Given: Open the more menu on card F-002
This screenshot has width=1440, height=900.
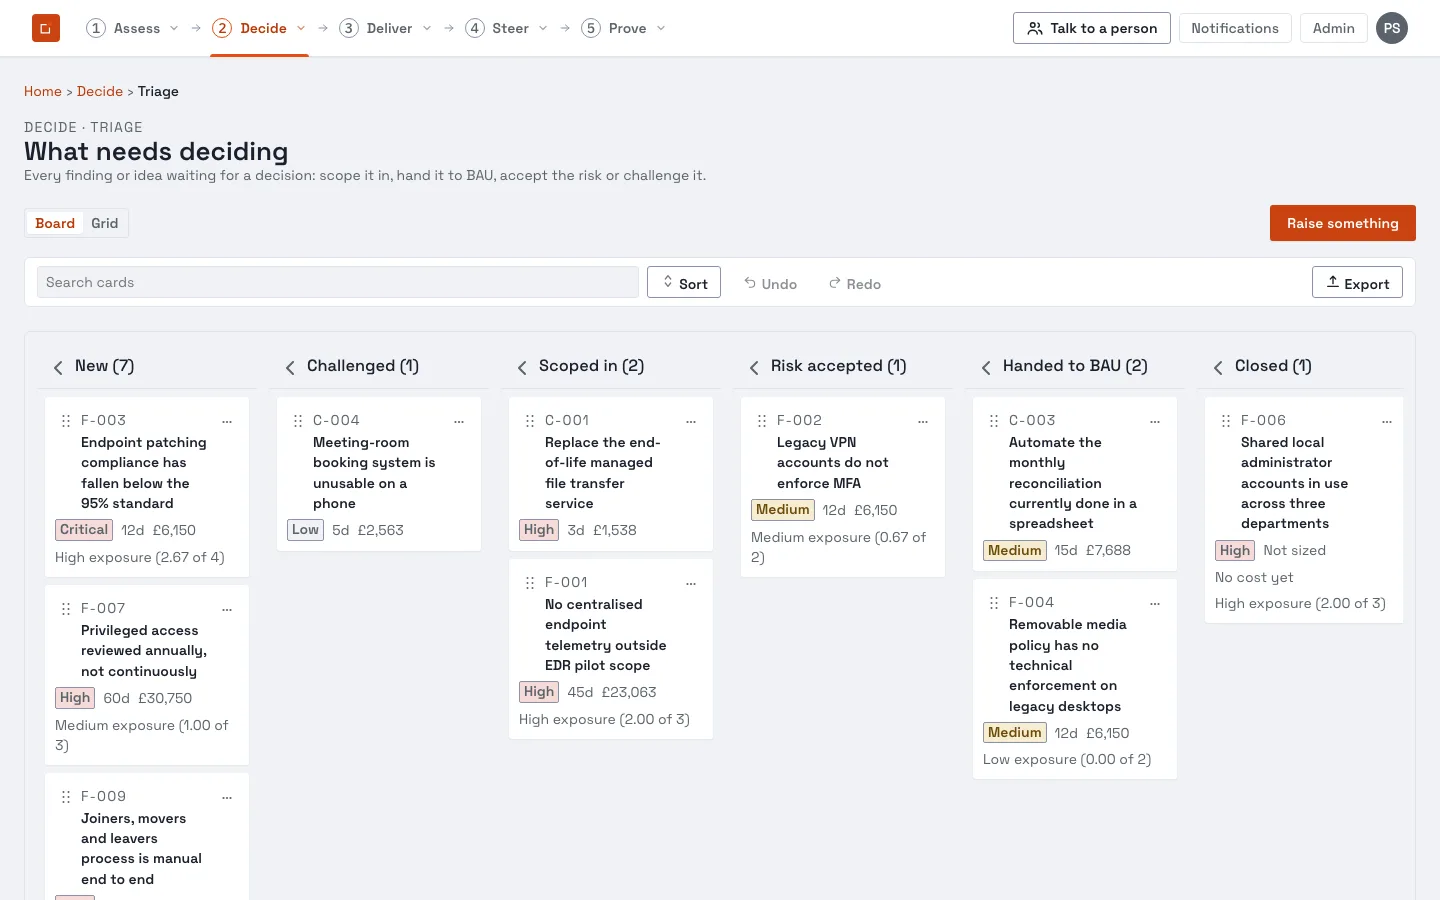Looking at the screenshot, I should [923, 421].
